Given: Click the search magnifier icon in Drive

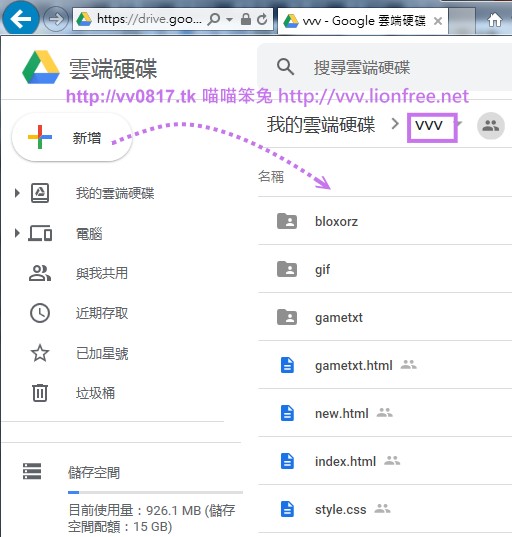Looking at the screenshot, I should [285, 66].
